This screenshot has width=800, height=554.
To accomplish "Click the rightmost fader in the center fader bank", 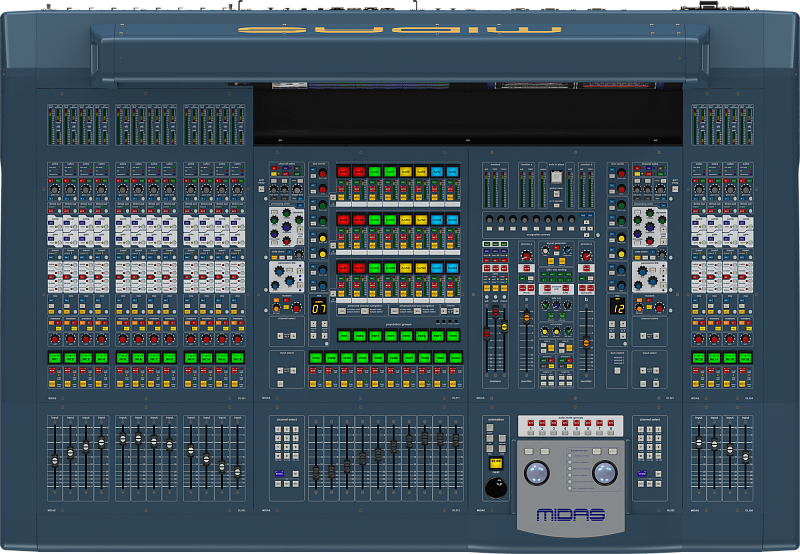I will (x=456, y=438).
